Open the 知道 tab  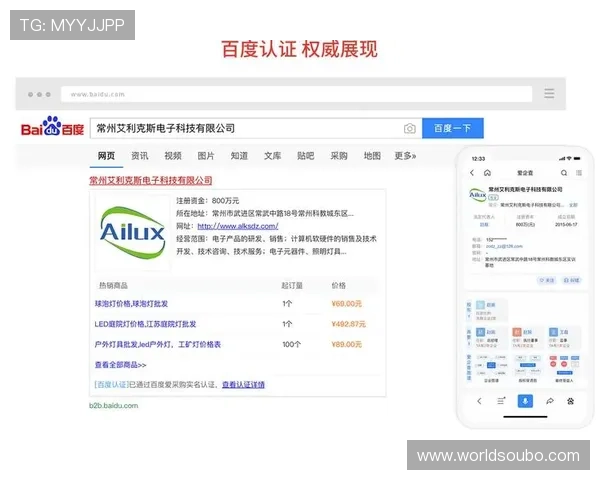click(239, 156)
